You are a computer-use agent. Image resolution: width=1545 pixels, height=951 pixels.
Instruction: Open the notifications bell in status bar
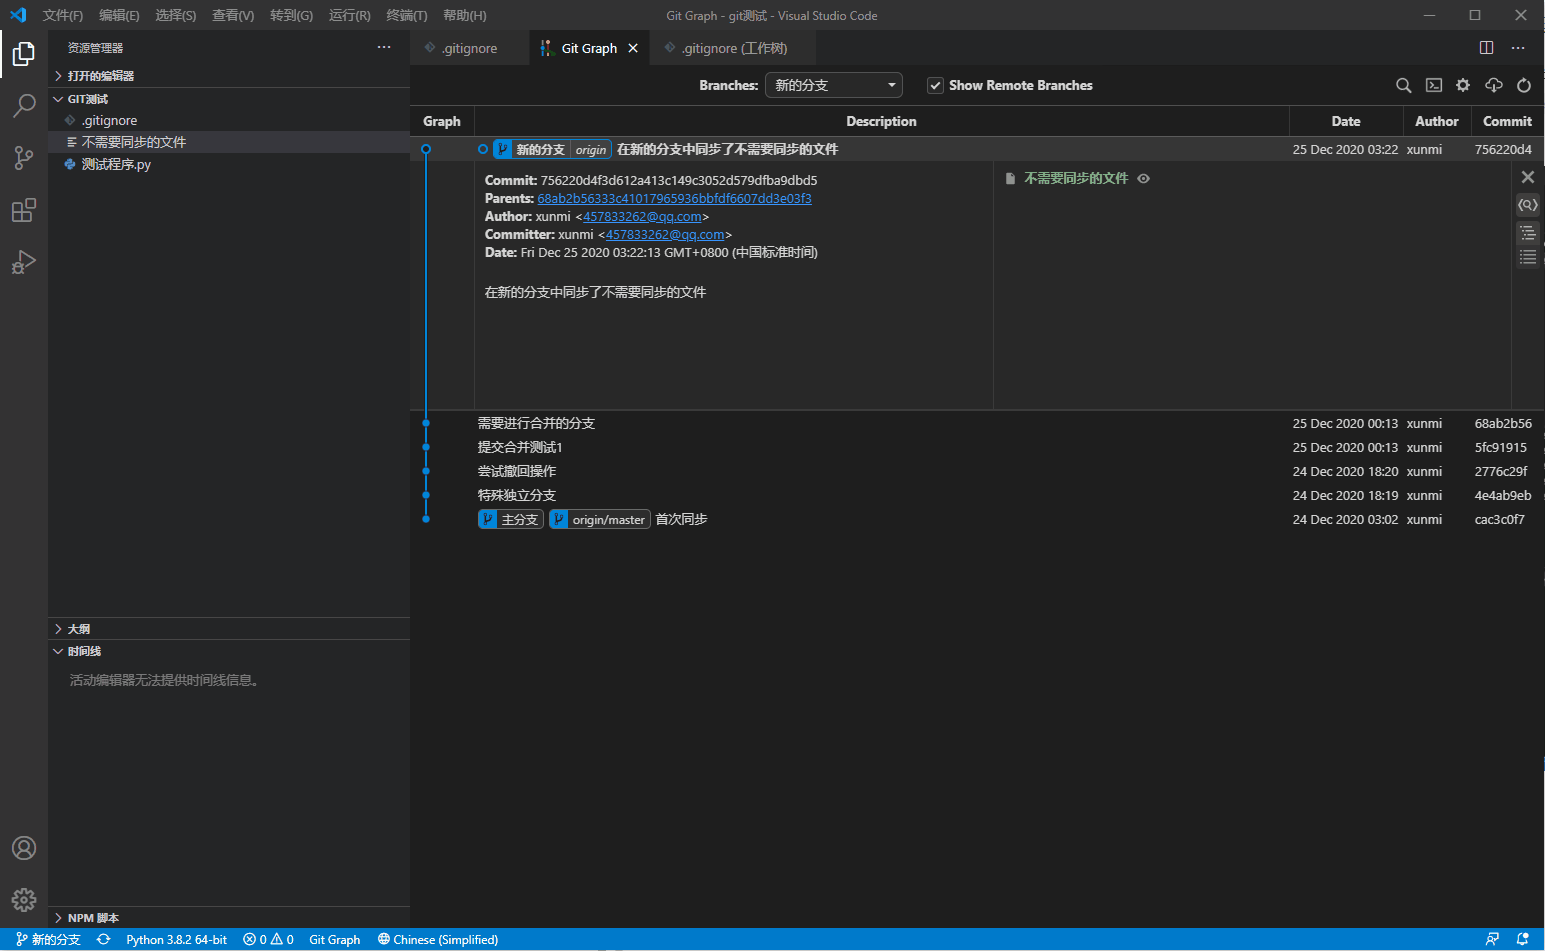1522,939
